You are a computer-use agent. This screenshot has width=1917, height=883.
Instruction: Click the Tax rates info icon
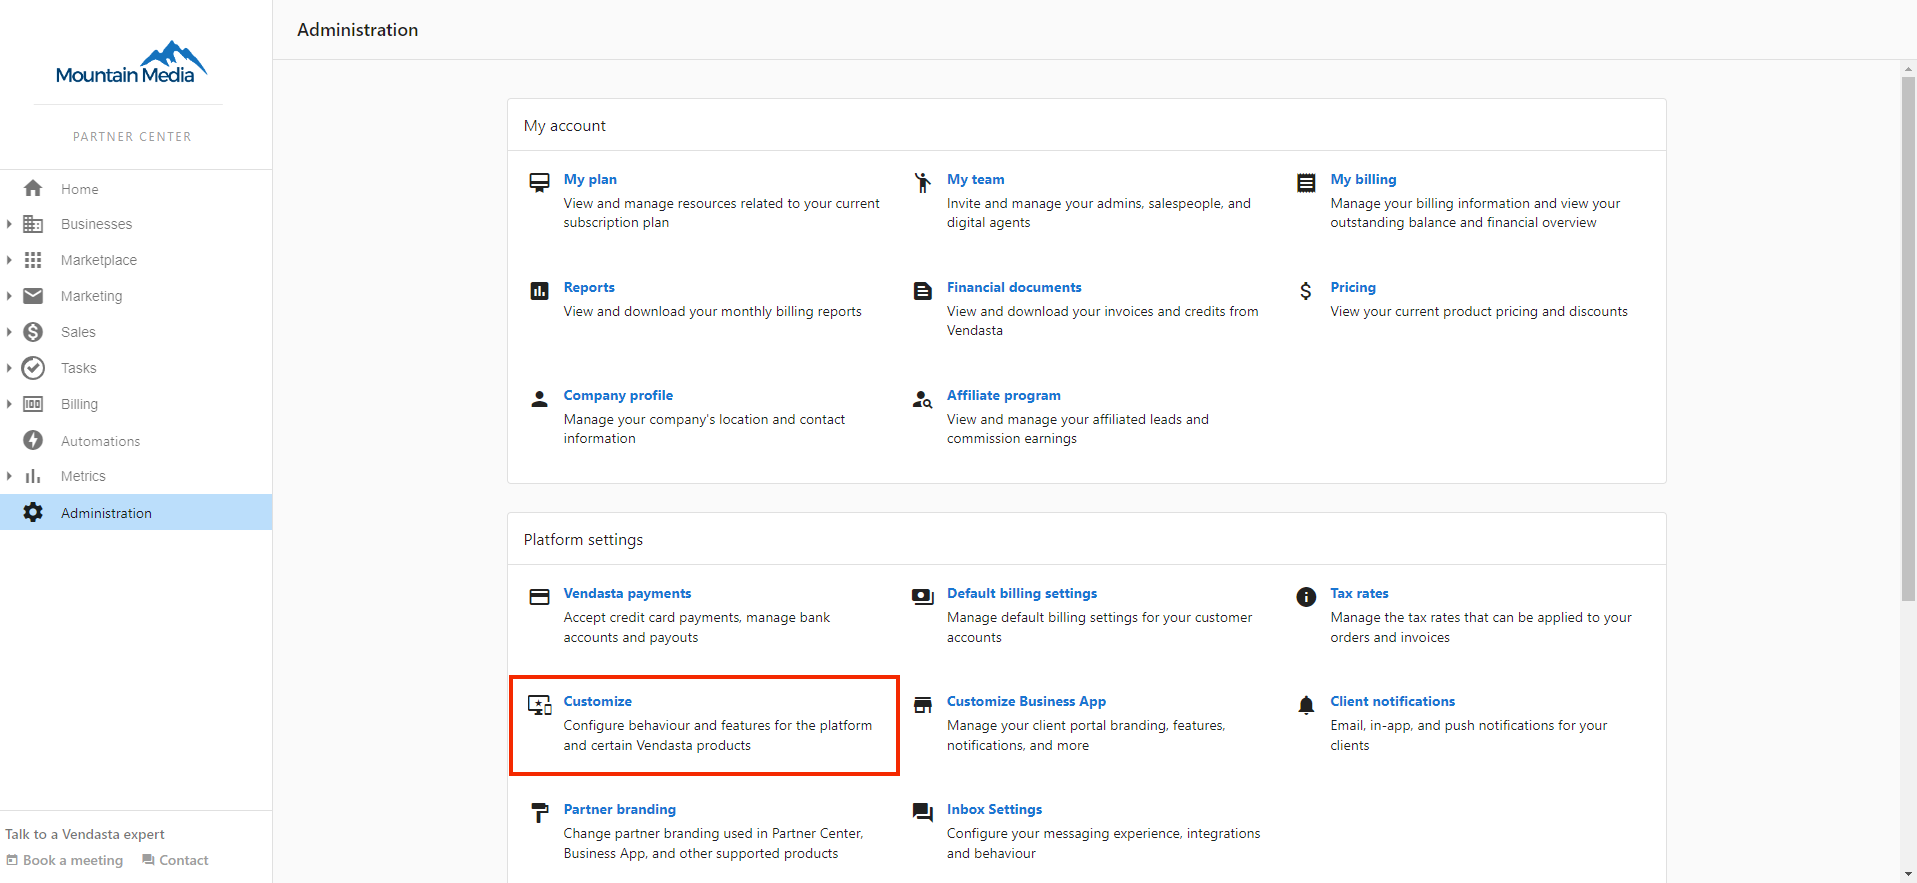1306,597
